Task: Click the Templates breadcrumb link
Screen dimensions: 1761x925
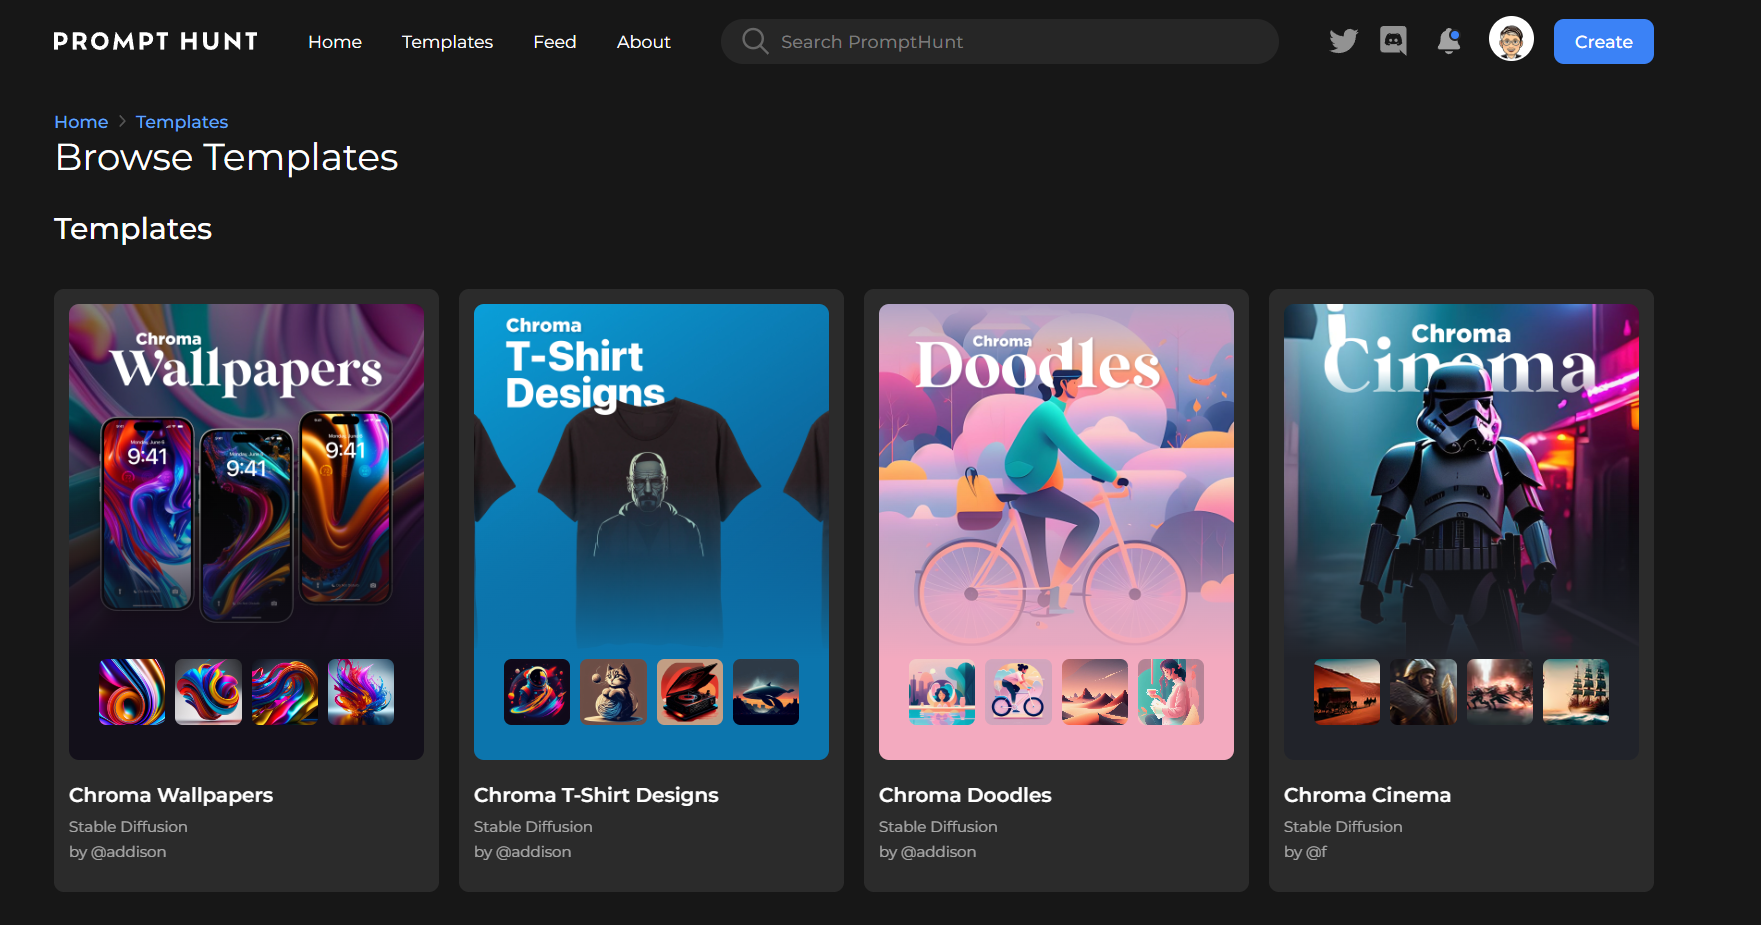Action: (x=182, y=122)
